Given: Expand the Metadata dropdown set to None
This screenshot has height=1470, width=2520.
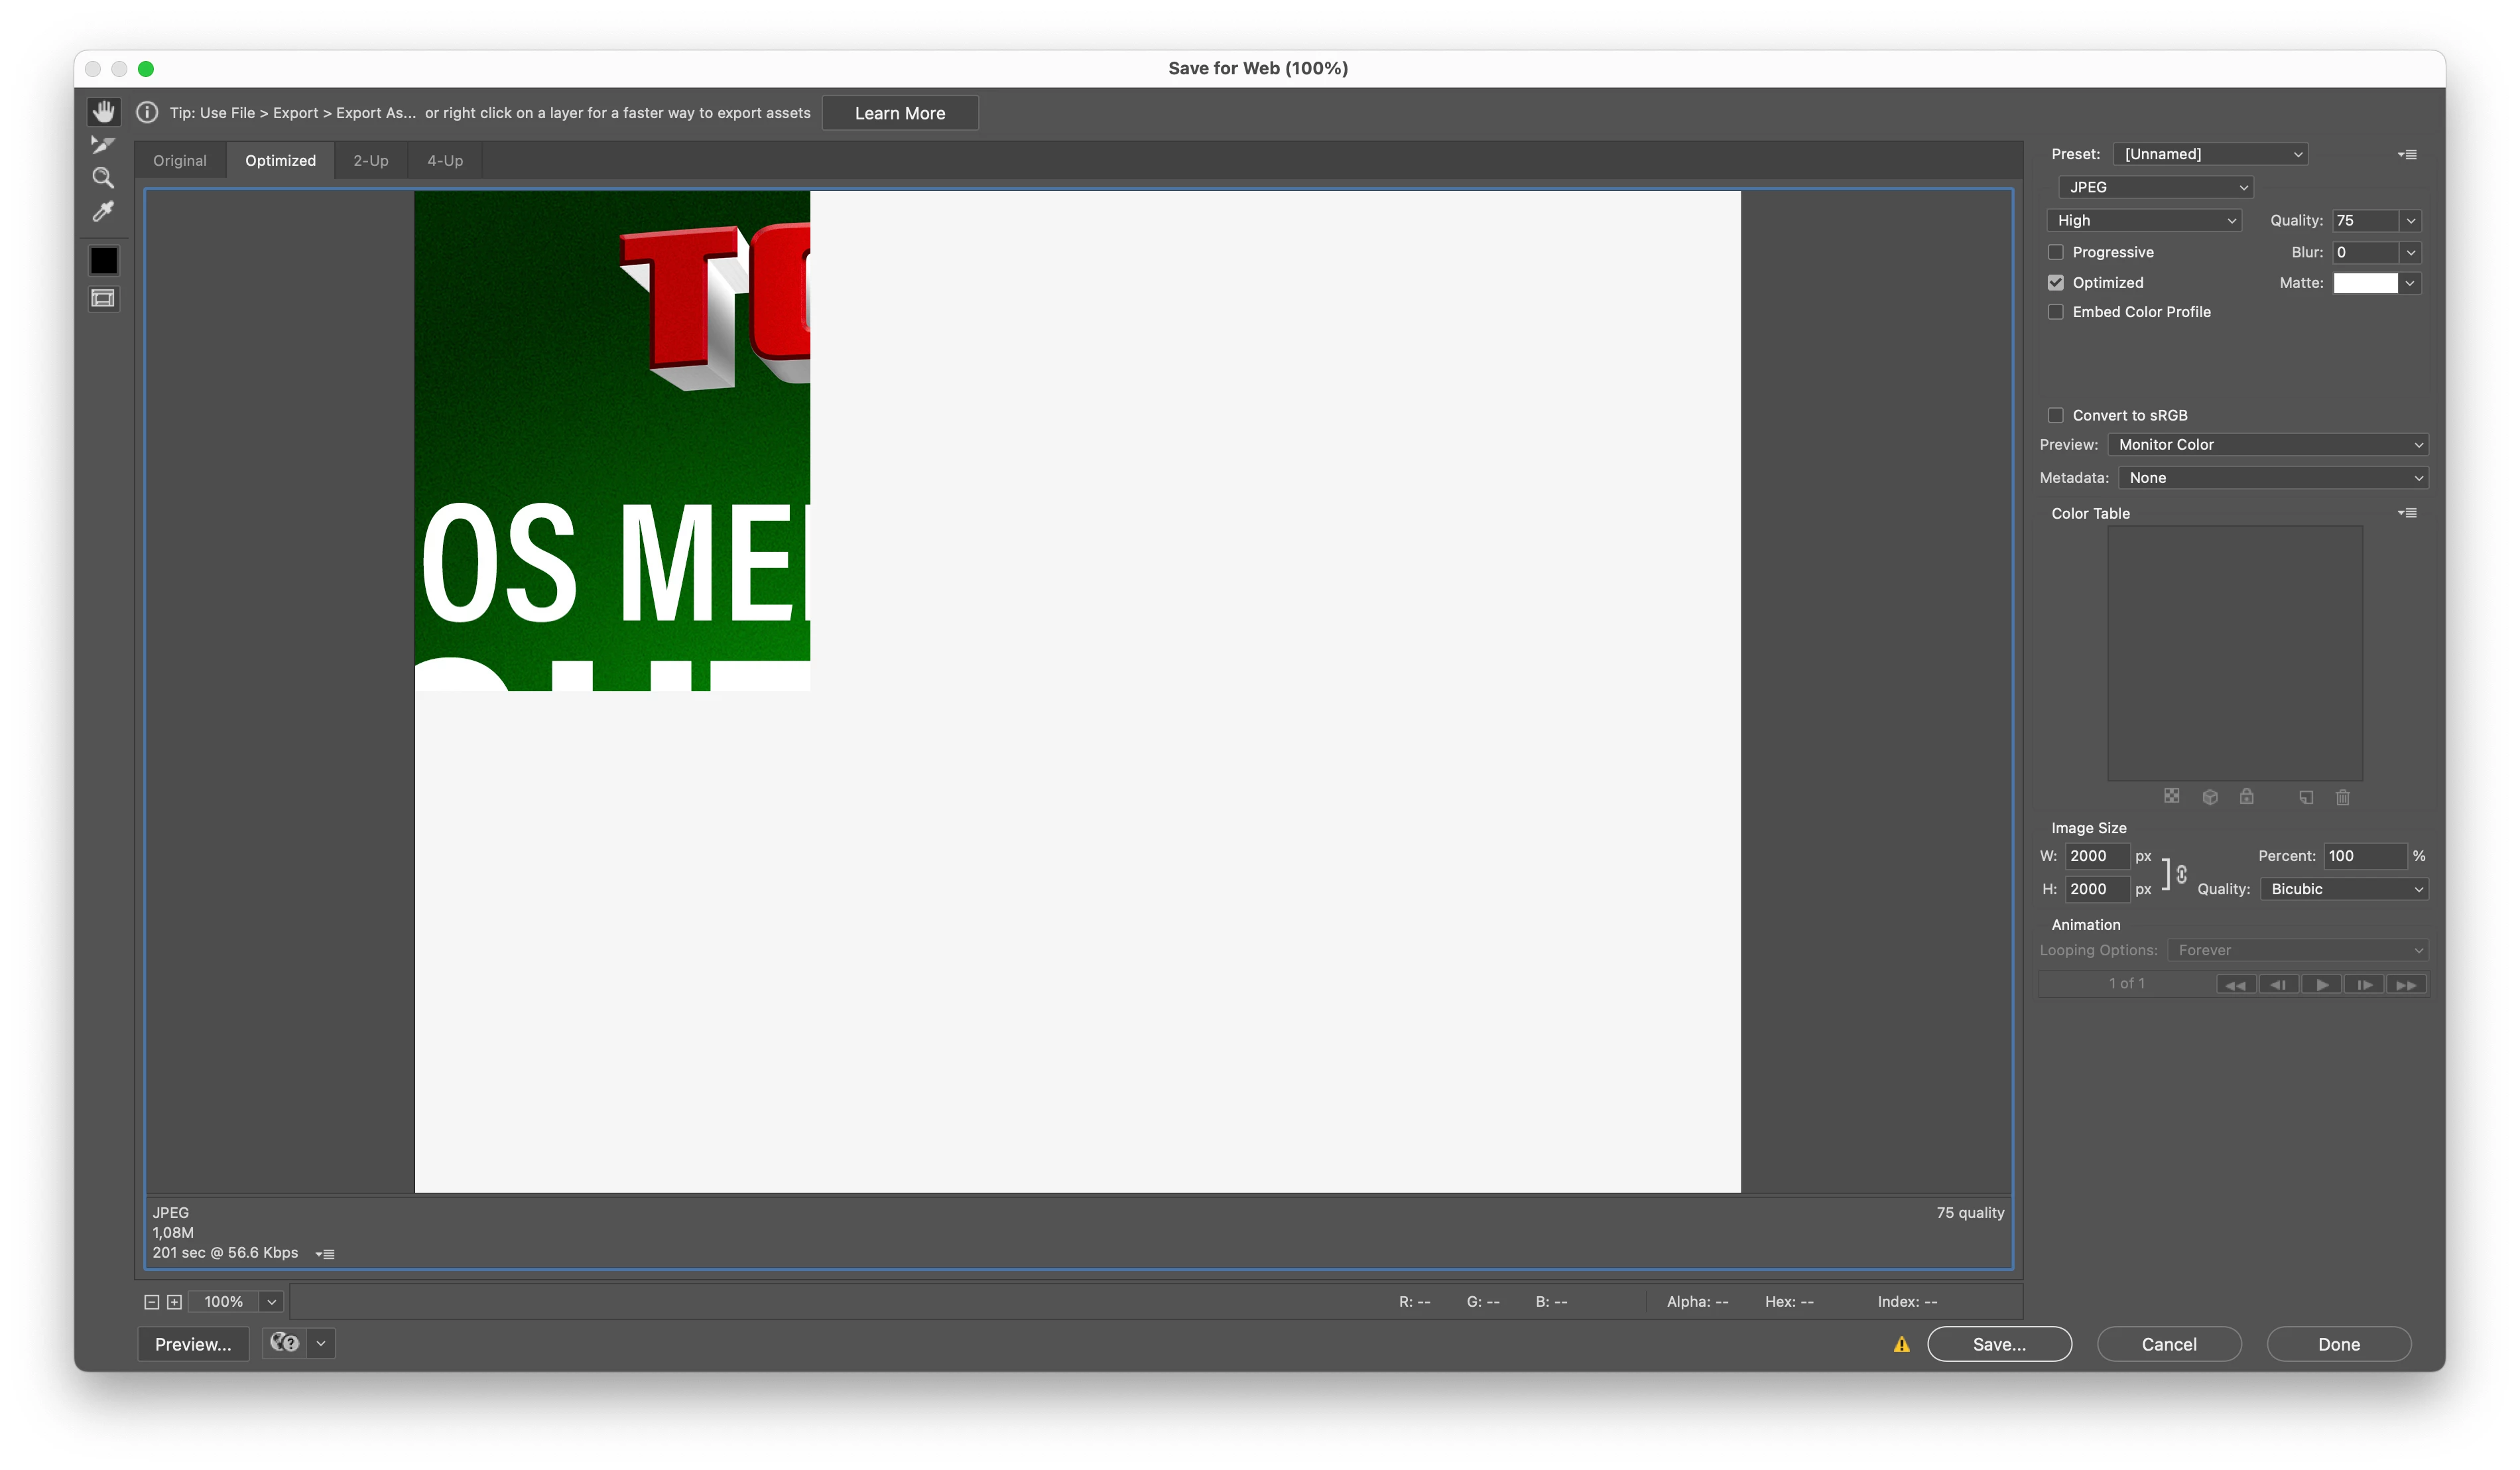Looking at the screenshot, I should pyautogui.click(x=2272, y=478).
